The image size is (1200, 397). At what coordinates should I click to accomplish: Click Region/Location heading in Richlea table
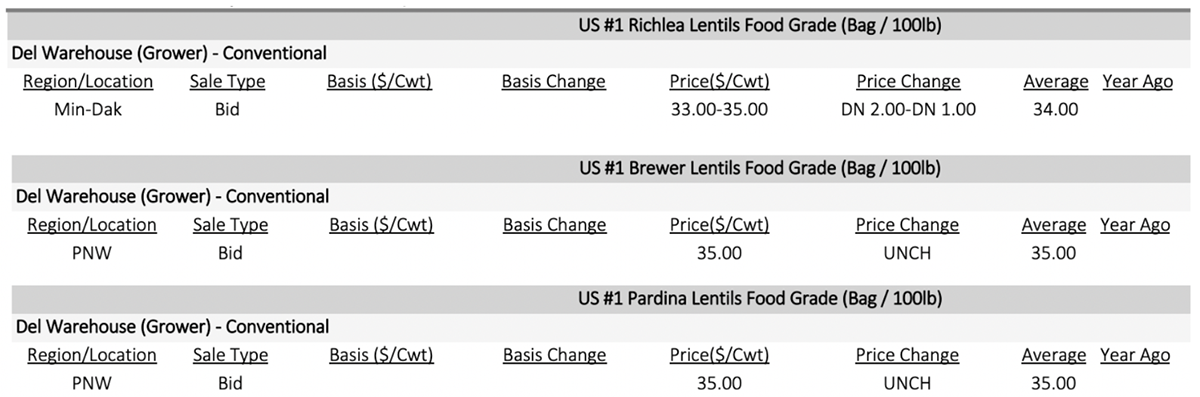point(88,82)
